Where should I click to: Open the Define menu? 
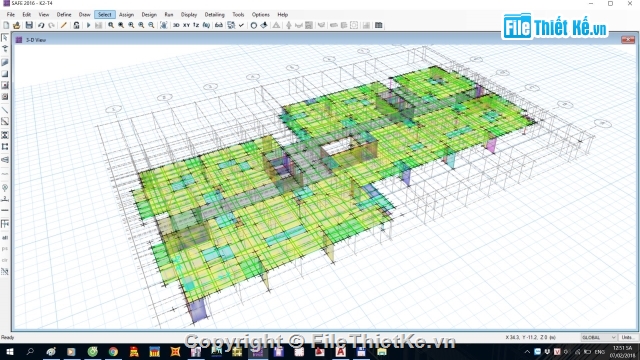[x=64, y=15]
